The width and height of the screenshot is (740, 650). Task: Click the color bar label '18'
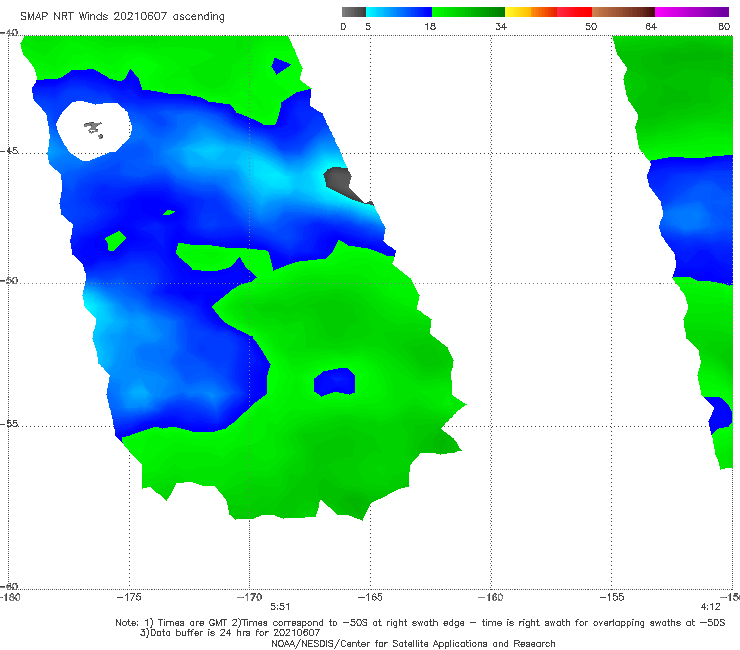pos(430,27)
